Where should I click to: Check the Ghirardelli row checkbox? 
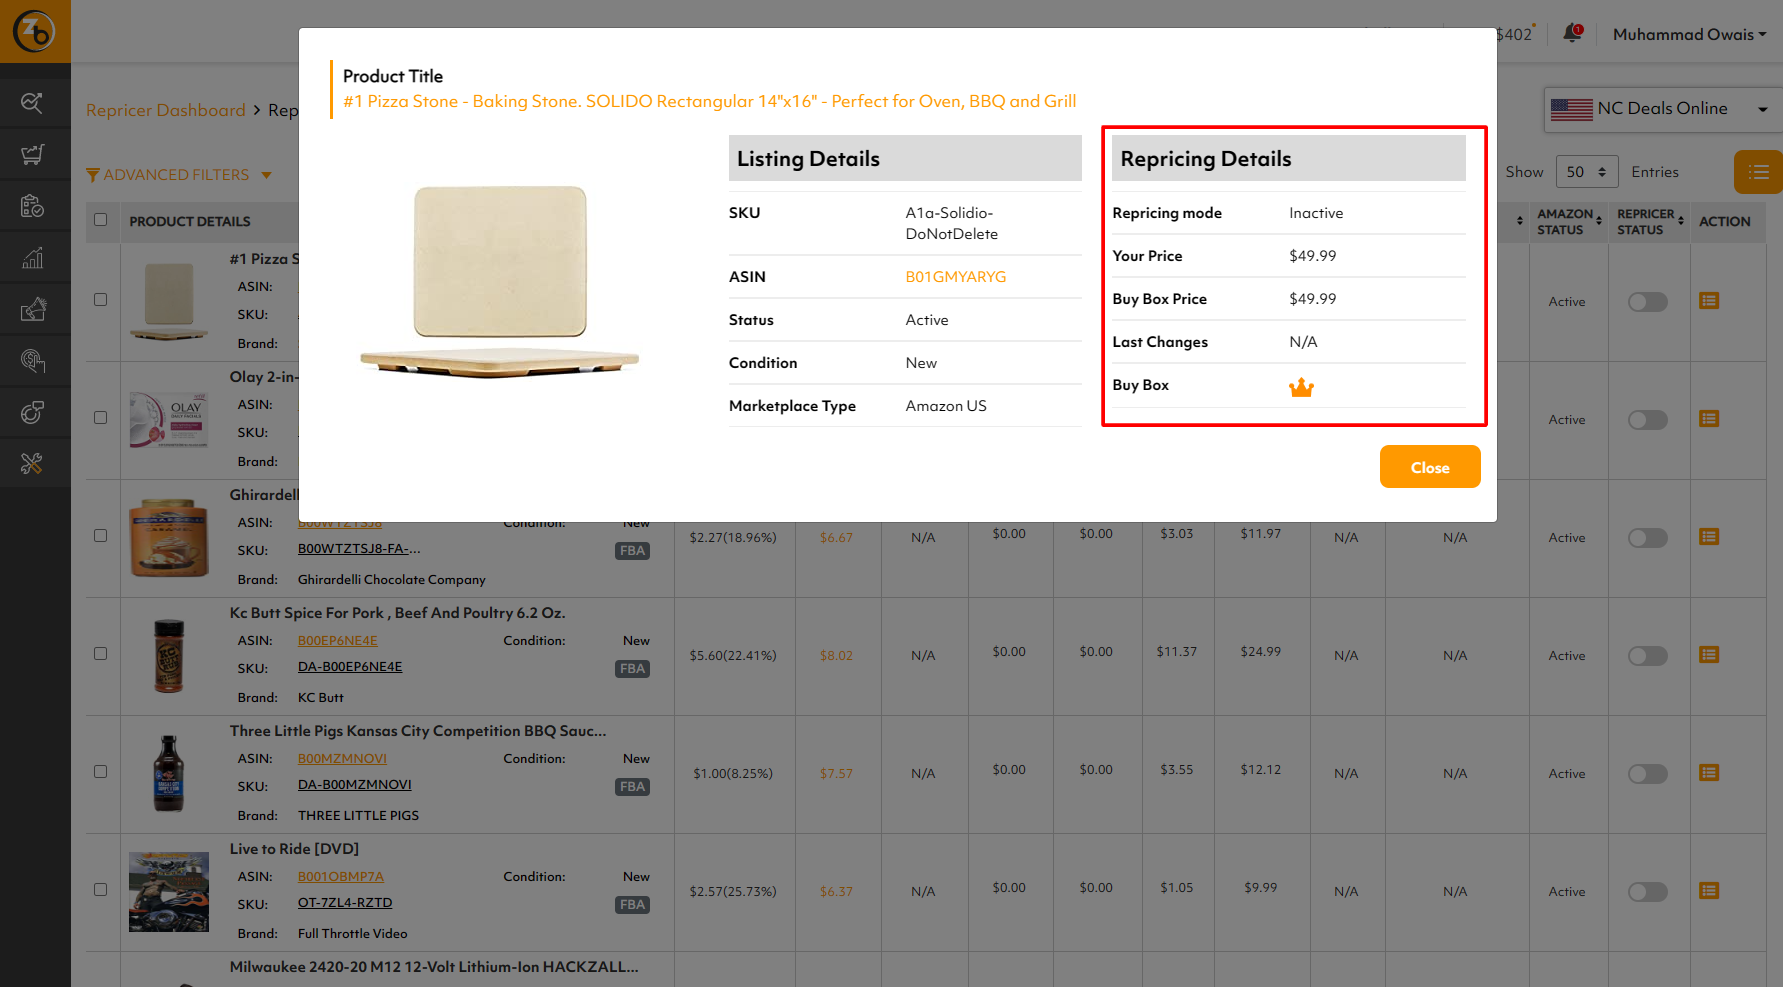coord(100,535)
